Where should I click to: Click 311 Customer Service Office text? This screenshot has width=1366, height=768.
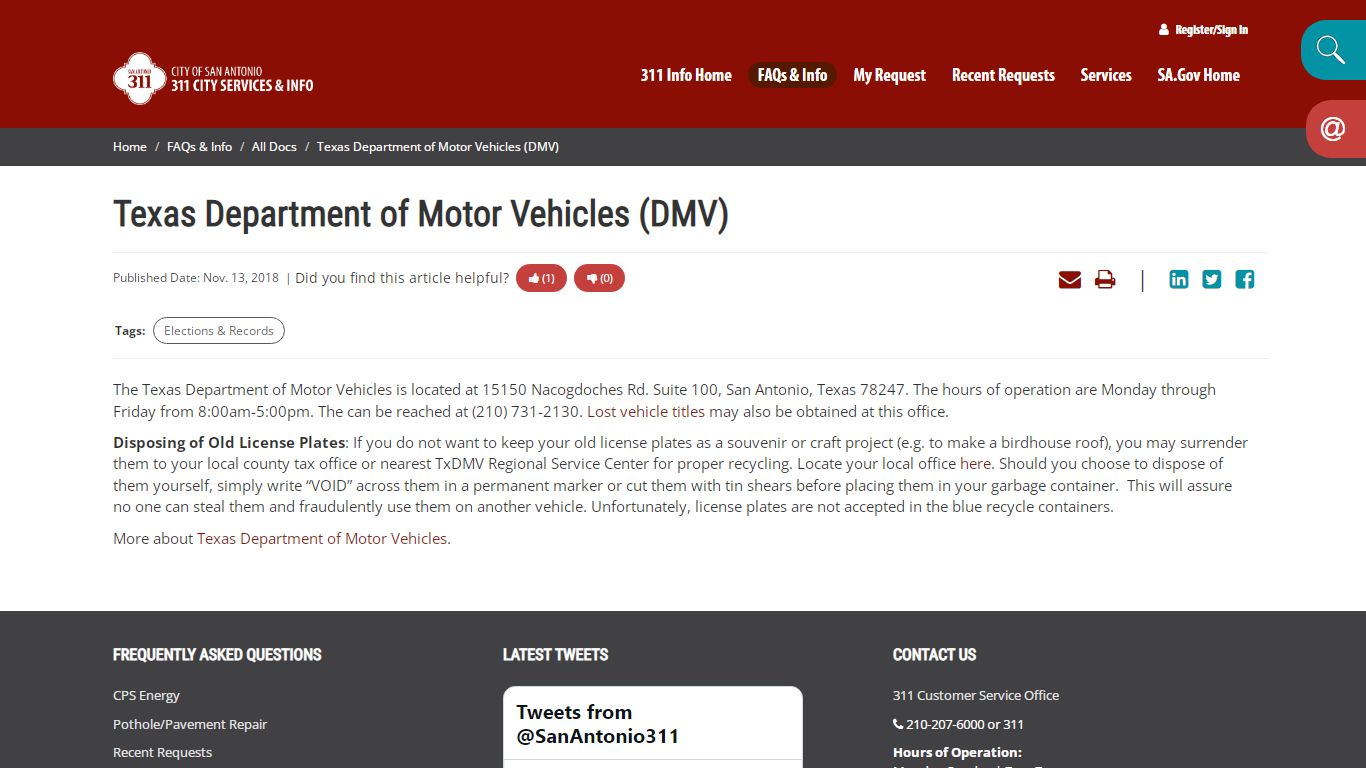coord(976,695)
